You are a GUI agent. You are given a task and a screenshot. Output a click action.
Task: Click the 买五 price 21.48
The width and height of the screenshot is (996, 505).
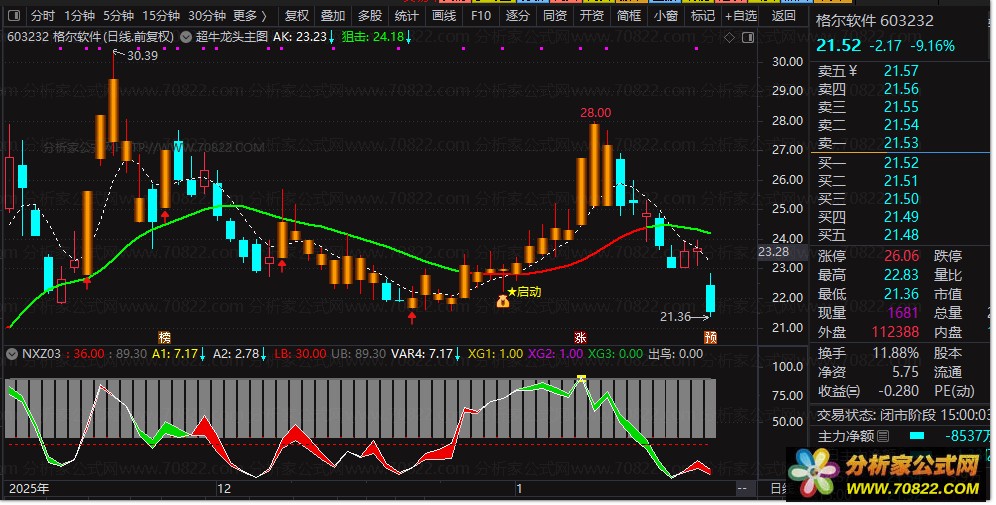tap(901, 235)
